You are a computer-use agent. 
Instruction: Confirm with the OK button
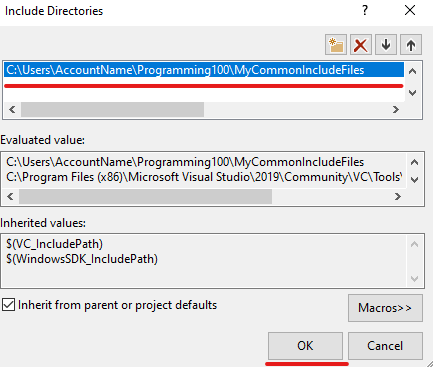click(305, 346)
